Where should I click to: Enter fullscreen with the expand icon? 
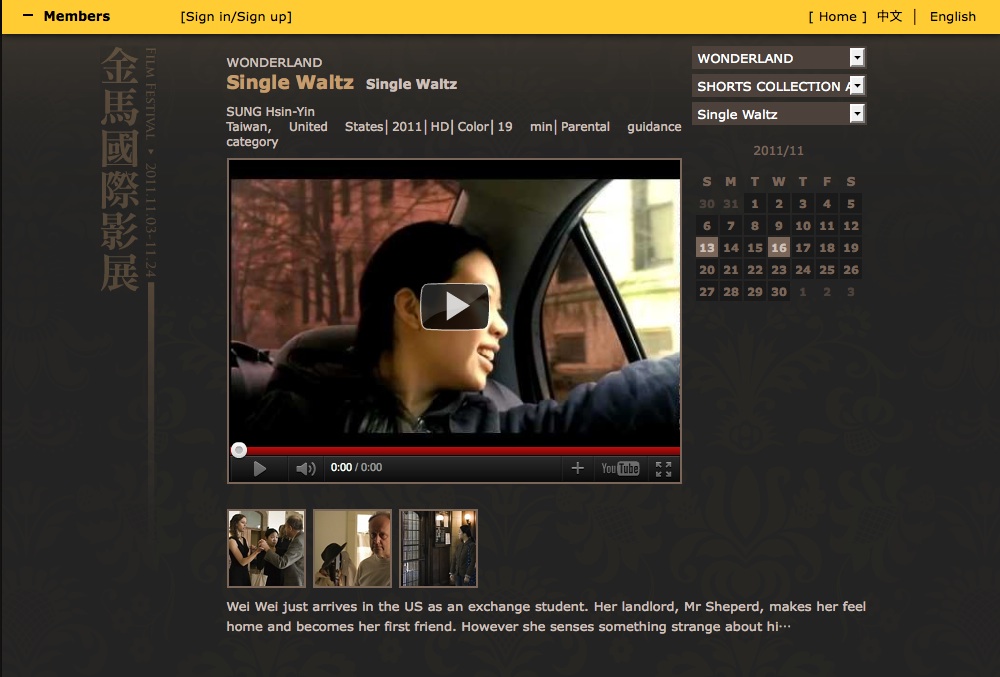pyautogui.click(x=664, y=469)
